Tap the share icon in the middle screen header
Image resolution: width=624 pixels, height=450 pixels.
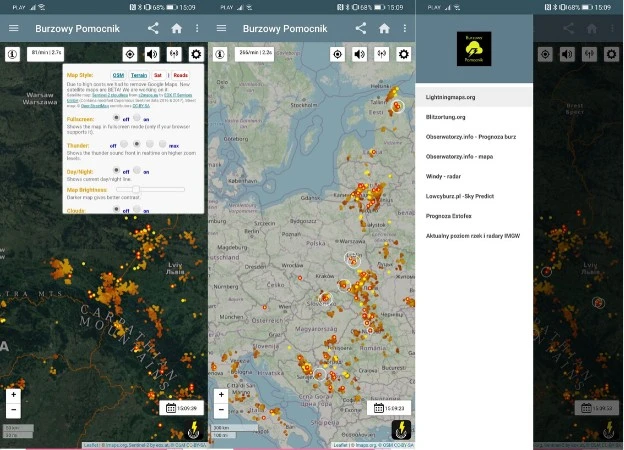pyautogui.click(x=361, y=28)
